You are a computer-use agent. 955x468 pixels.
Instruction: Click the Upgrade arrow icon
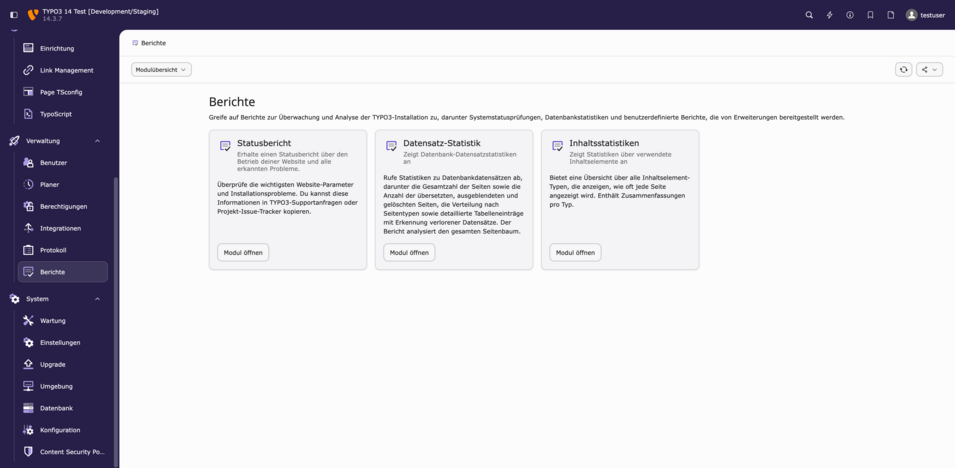tap(28, 364)
